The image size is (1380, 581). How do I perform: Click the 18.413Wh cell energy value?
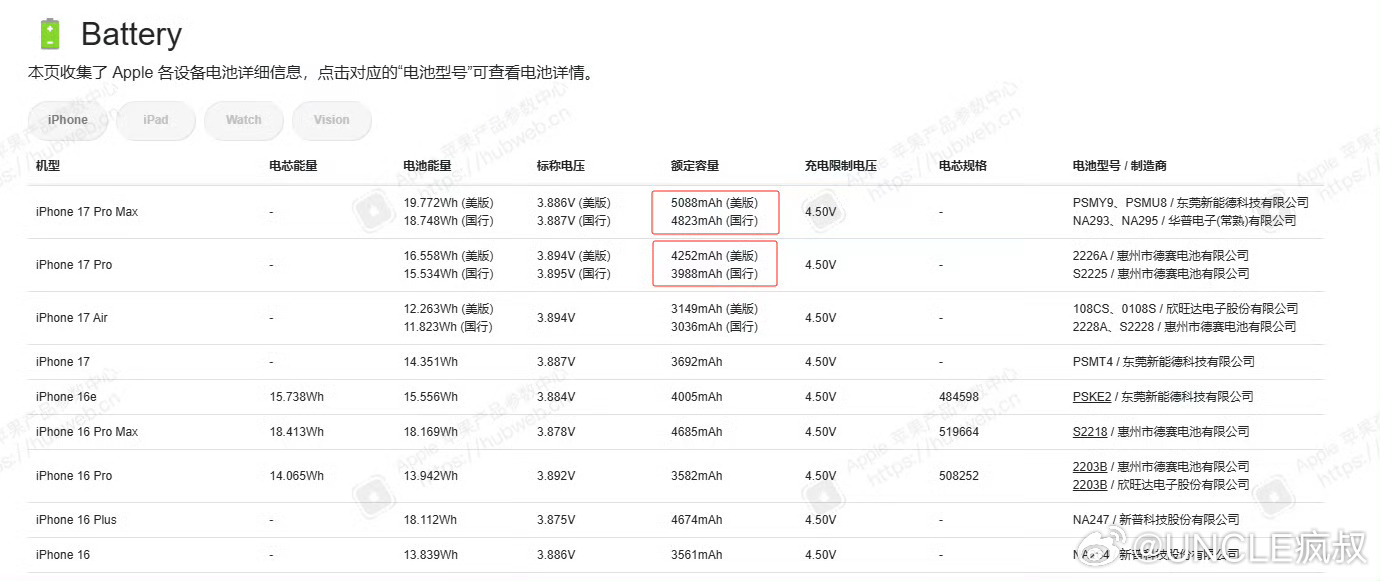pyautogui.click(x=297, y=432)
